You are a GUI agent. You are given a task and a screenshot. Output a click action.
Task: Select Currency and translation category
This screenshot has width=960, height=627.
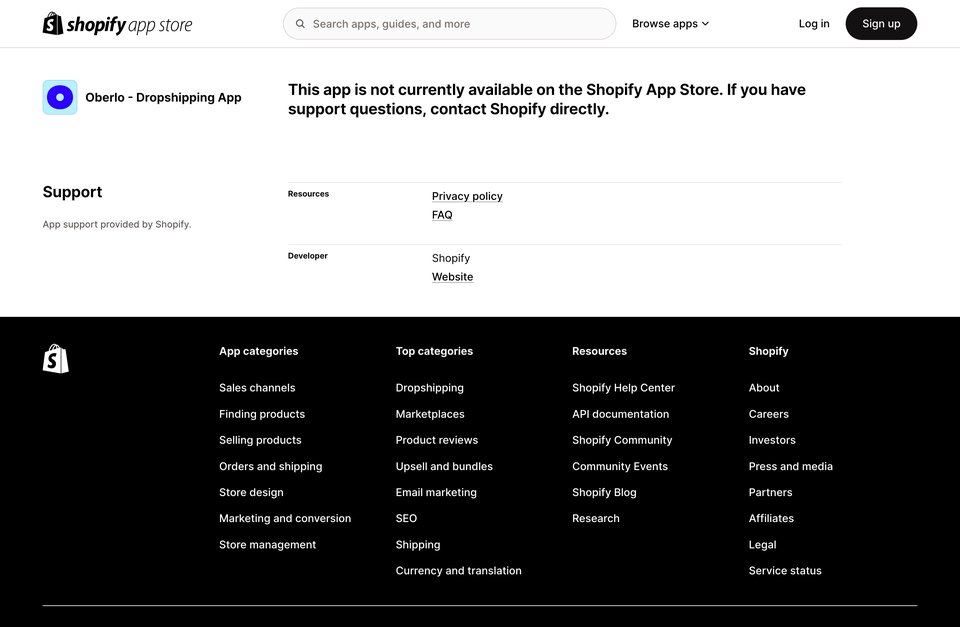point(459,571)
